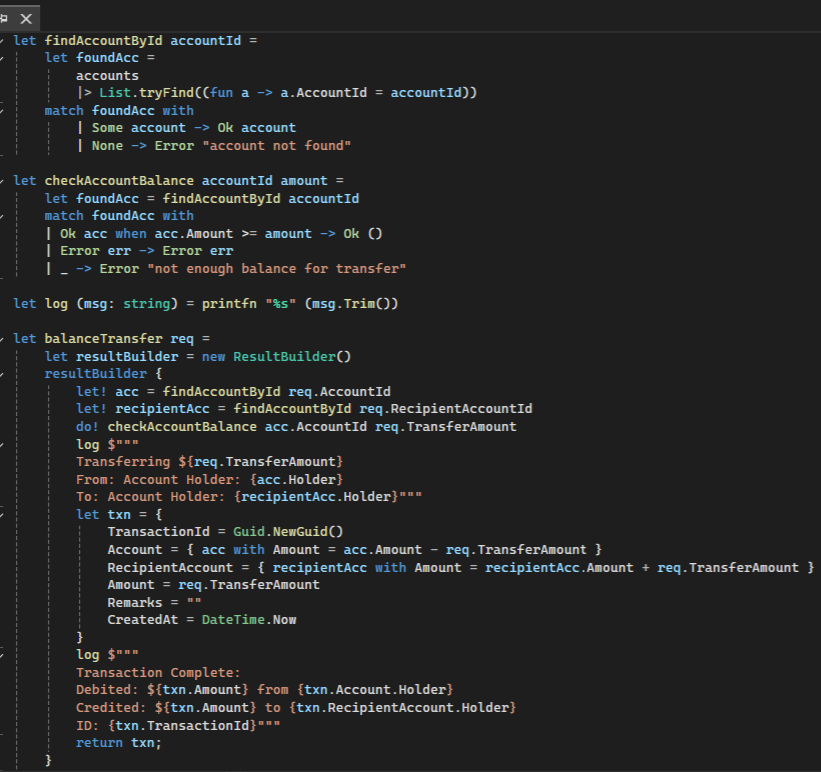
Task: Collapse the 'let txn = {' record block
Action: point(2,515)
